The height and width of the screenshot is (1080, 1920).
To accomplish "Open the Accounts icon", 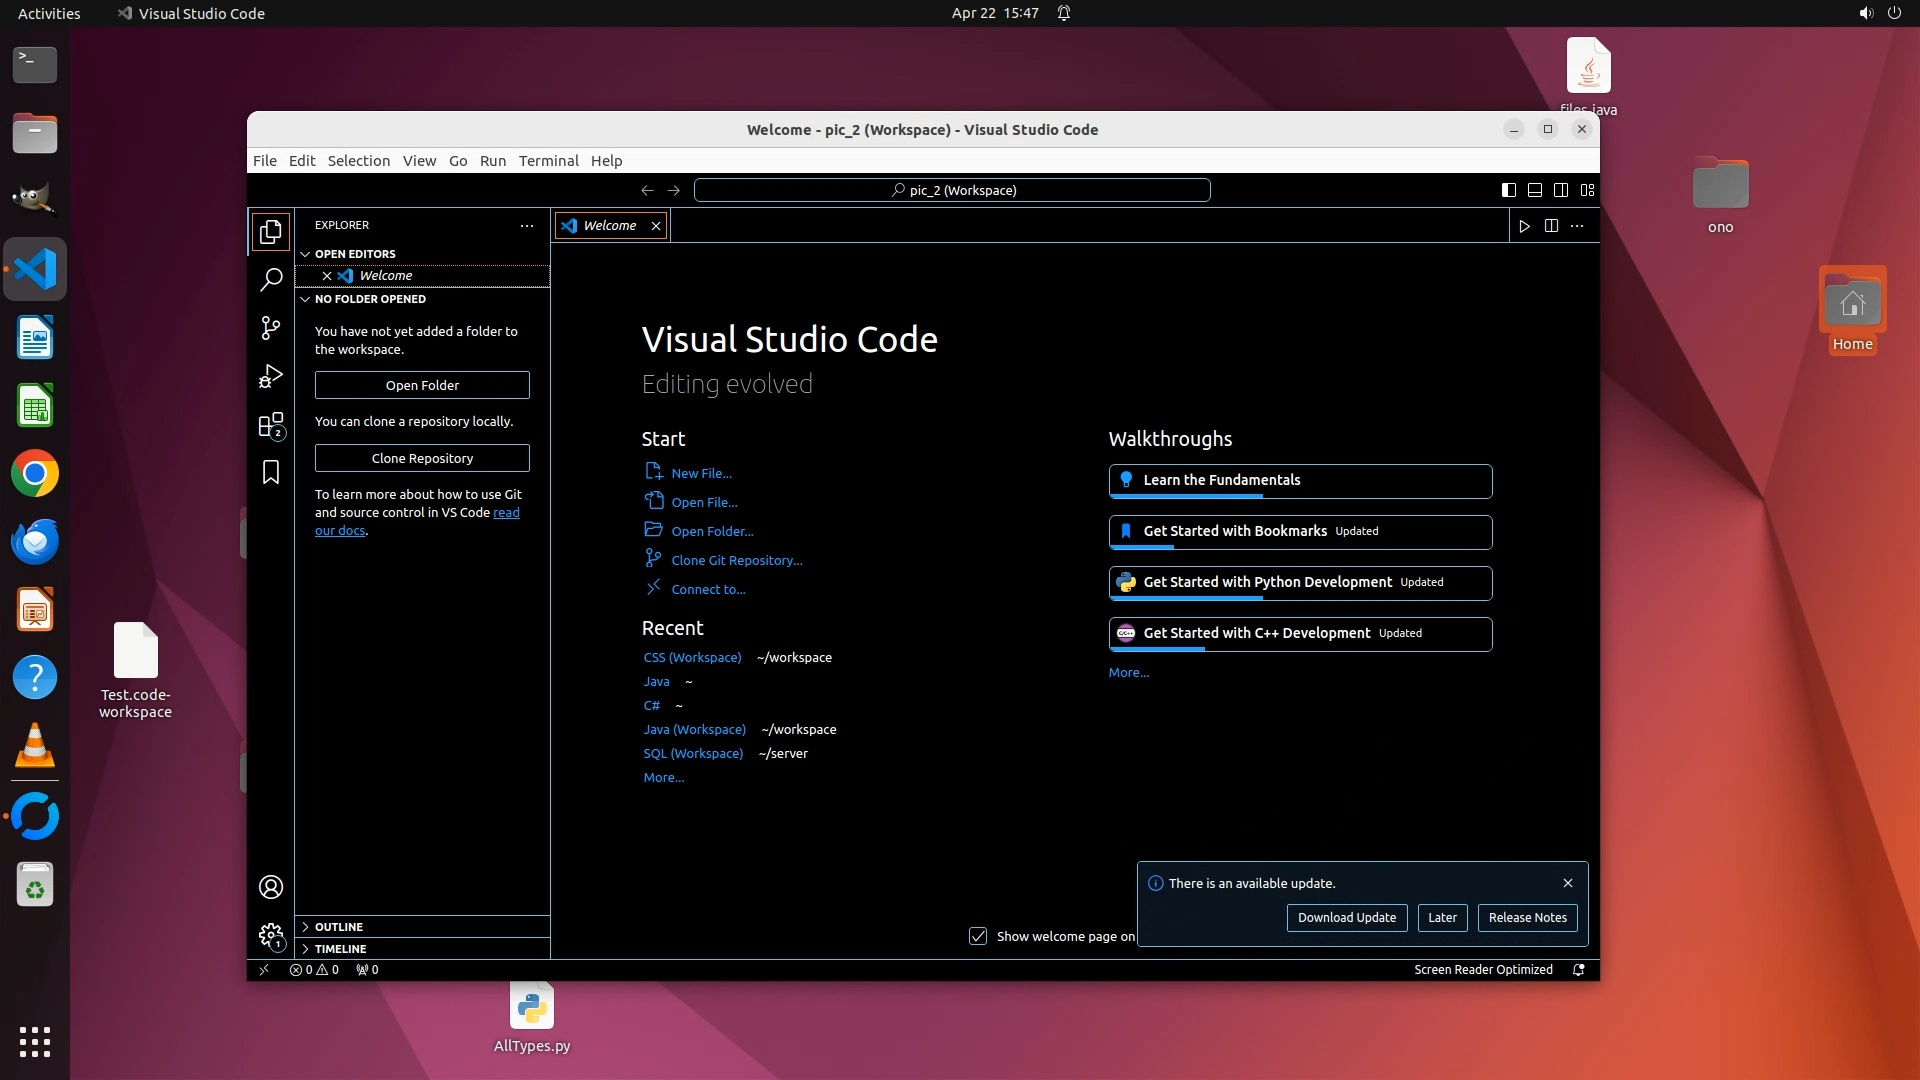I will (x=271, y=887).
